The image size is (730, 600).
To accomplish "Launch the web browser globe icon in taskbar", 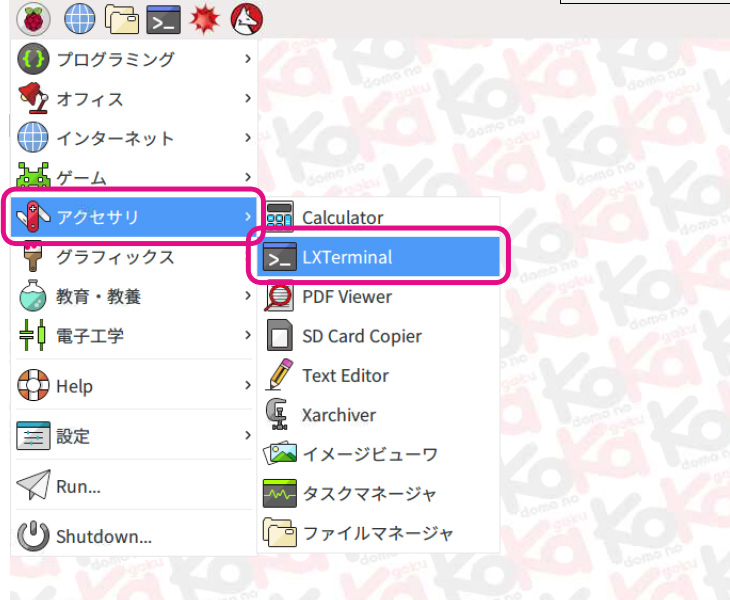I will [80, 19].
